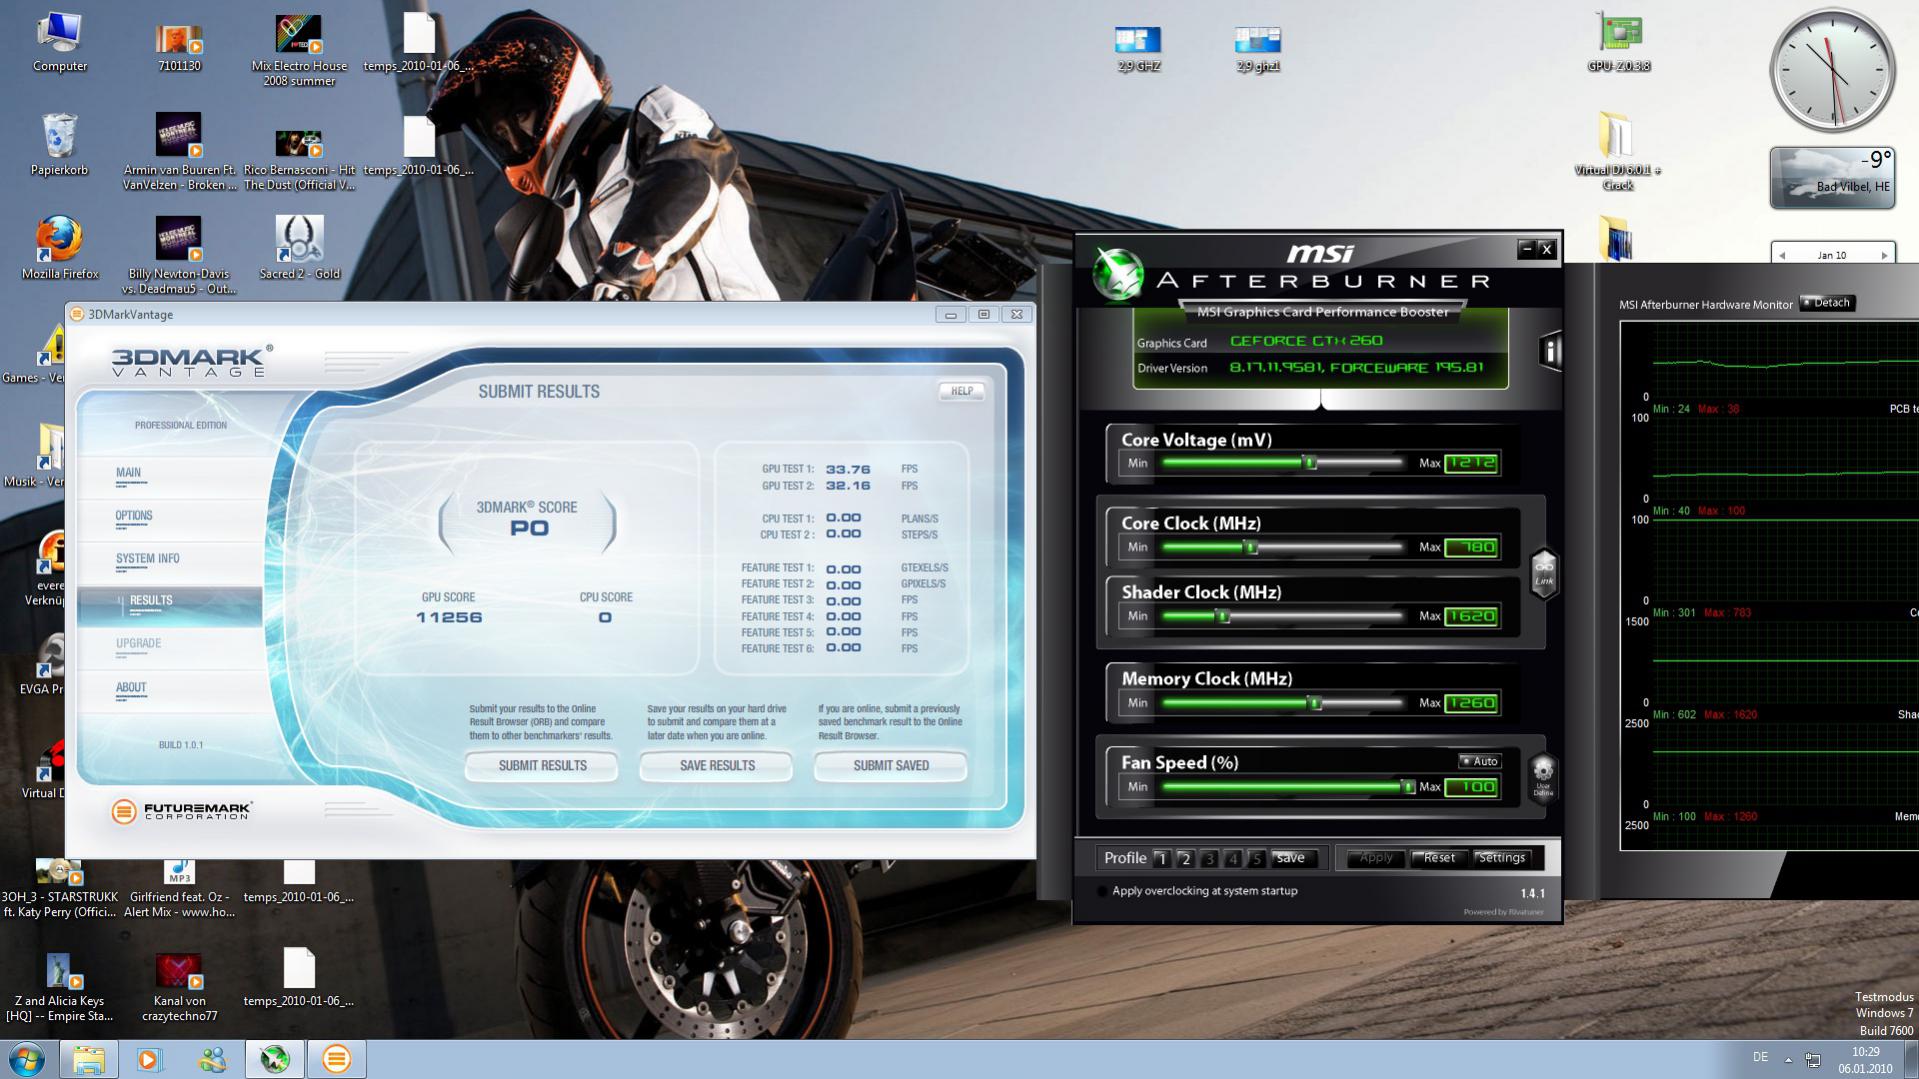Viewport: 1919px width, 1079px height.
Task: Select the Sacred 2 - Gold shortcut
Action: [x=299, y=248]
